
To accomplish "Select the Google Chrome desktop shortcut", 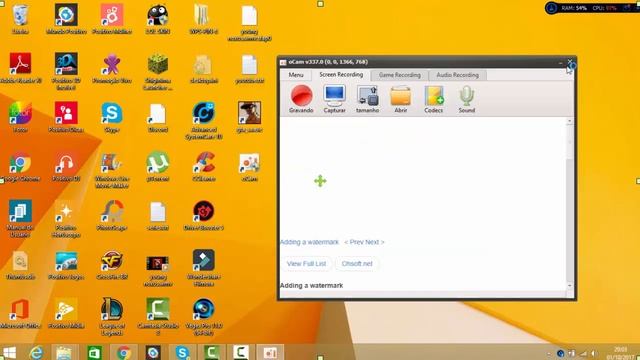I will [x=20, y=167].
